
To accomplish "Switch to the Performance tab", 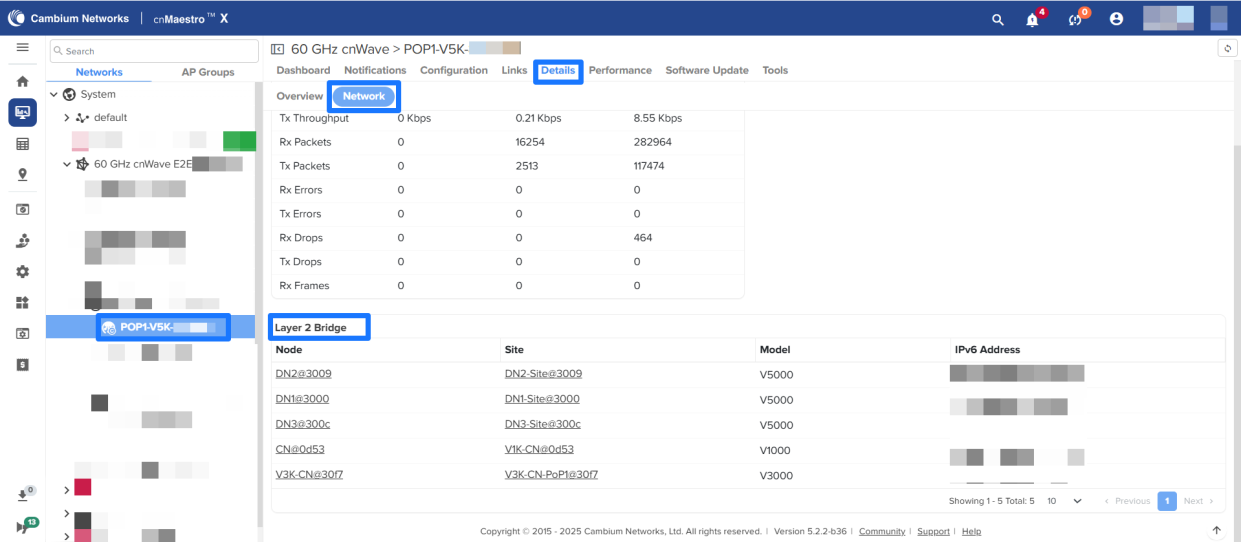I will (x=620, y=71).
